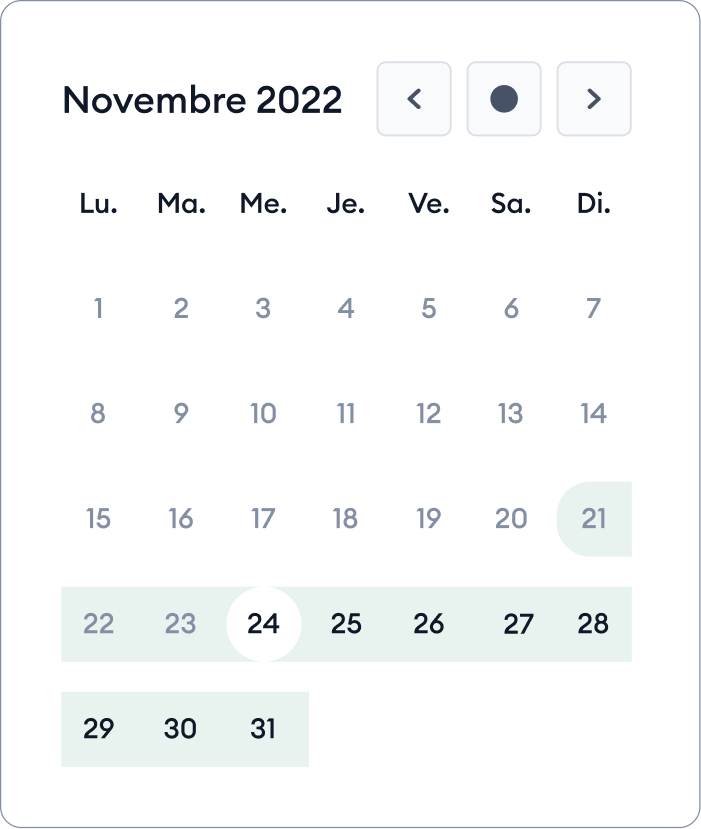Click the Me. weekday header
Viewport: 701px width, 829px height.
[263, 203]
